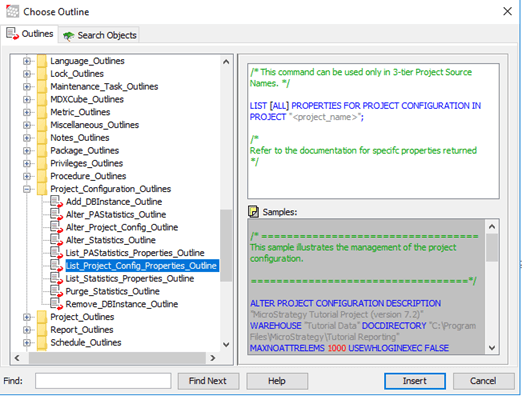
Task: Click the Report_Outlines folder icon
Action: point(42,330)
